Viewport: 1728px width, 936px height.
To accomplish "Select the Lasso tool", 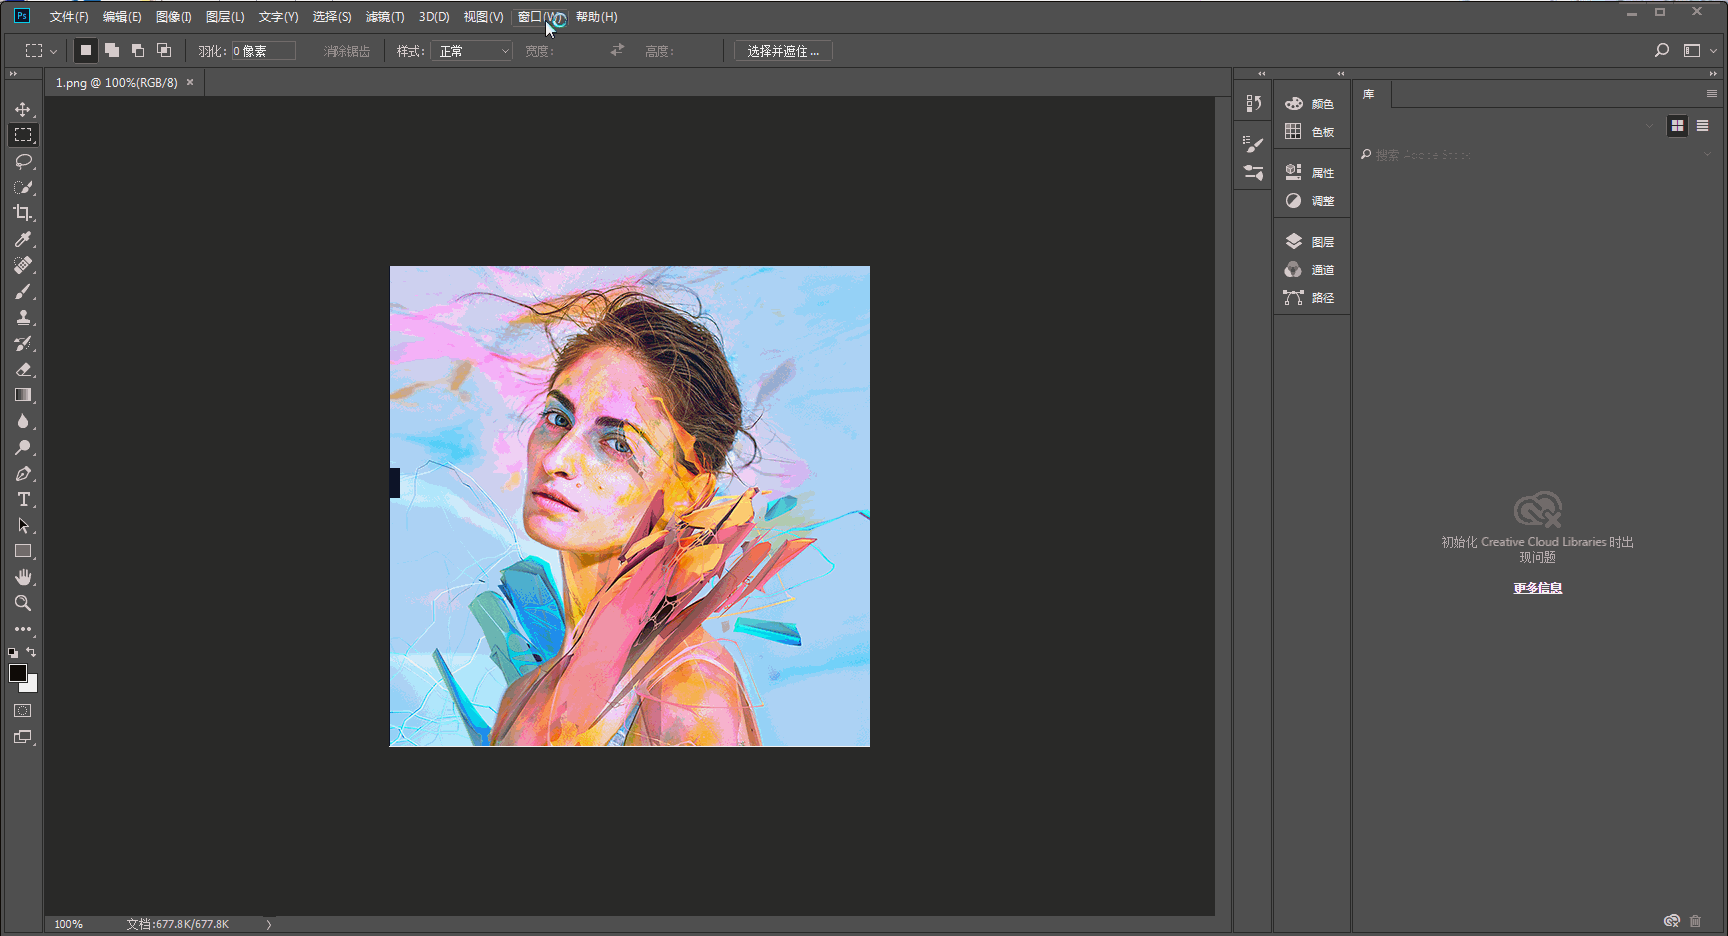I will coord(22,161).
